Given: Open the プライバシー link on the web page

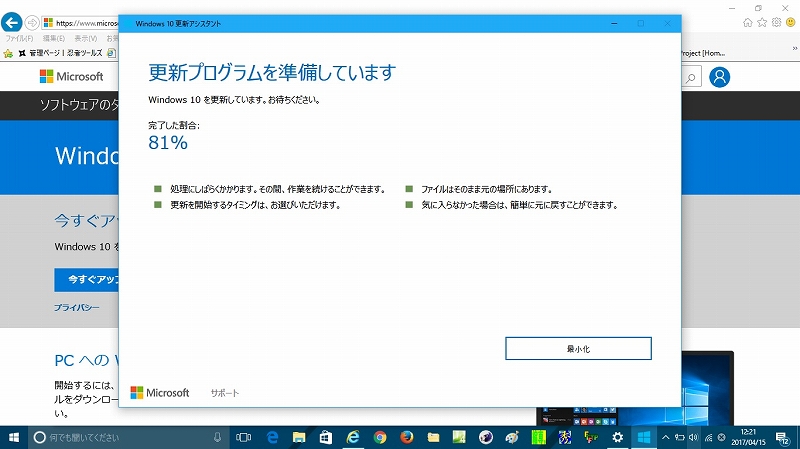Looking at the screenshot, I should (77, 308).
